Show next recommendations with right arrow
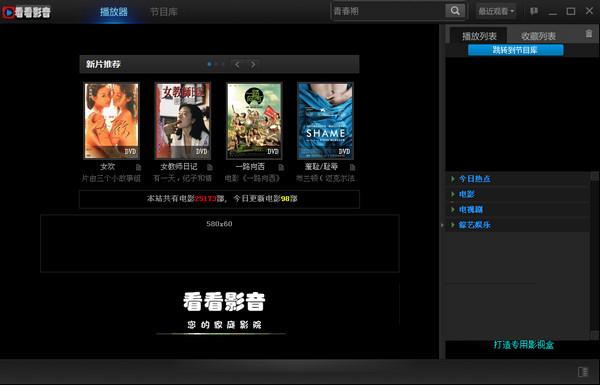This screenshot has height=385, width=600. (x=253, y=64)
